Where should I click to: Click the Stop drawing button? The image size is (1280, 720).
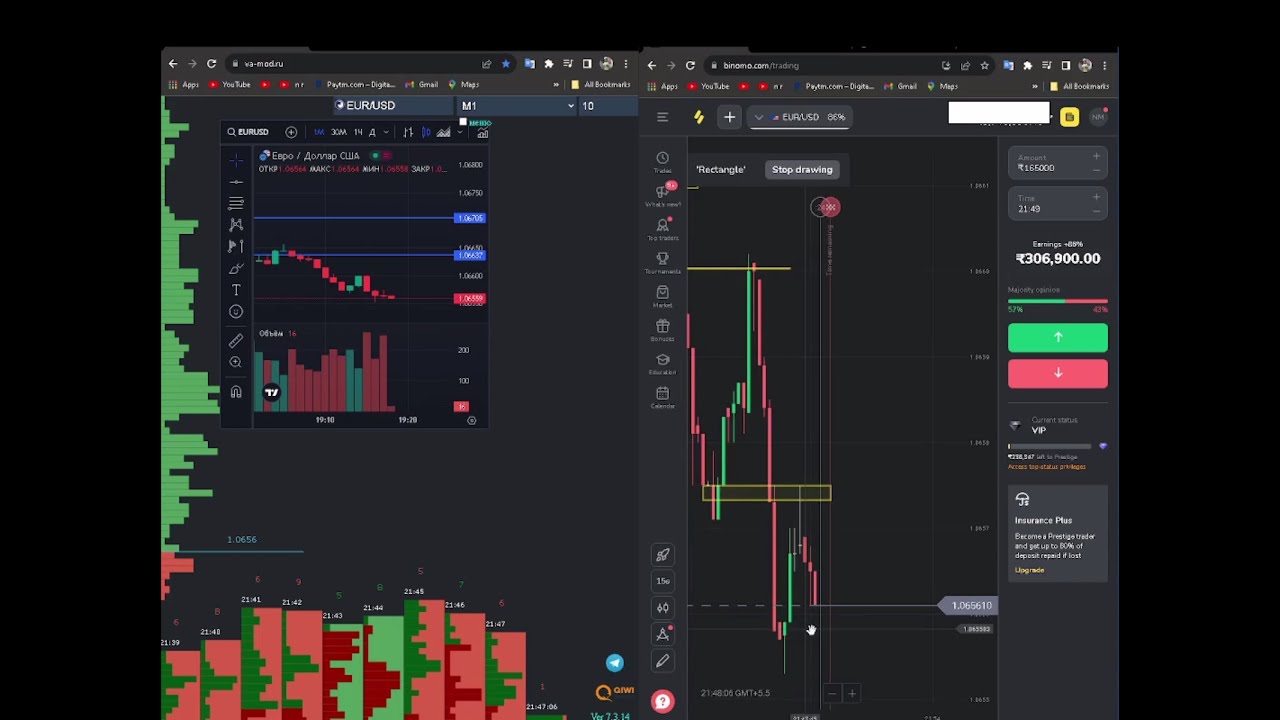click(x=802, y=169)
